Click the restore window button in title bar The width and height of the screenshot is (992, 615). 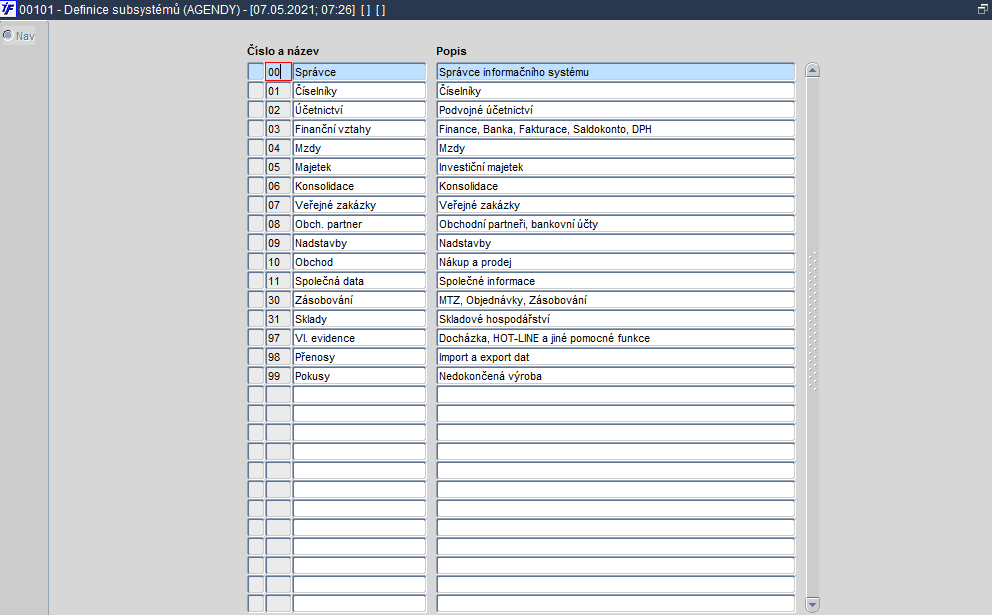(x=983, y=9)
